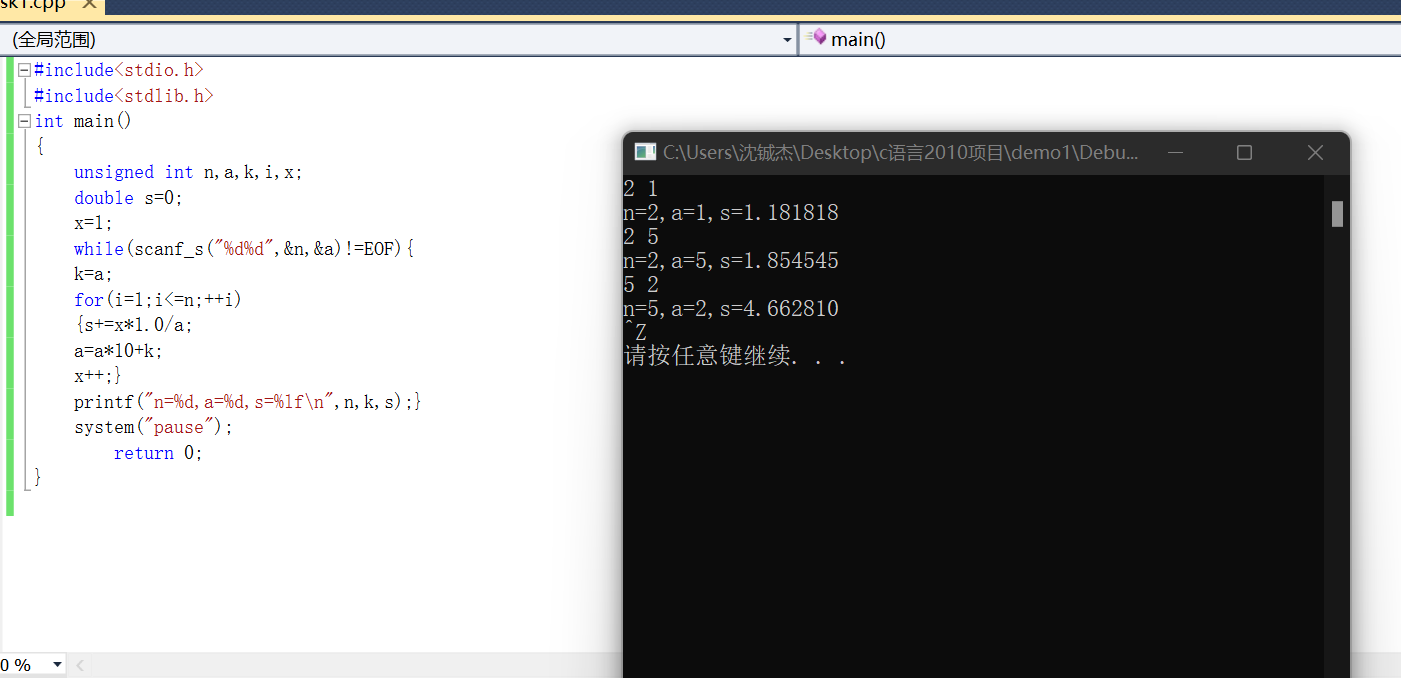The width and height of the screenshot is (1401, 678).
Task: Click the 'k=a;' code line
Action: 93,274
